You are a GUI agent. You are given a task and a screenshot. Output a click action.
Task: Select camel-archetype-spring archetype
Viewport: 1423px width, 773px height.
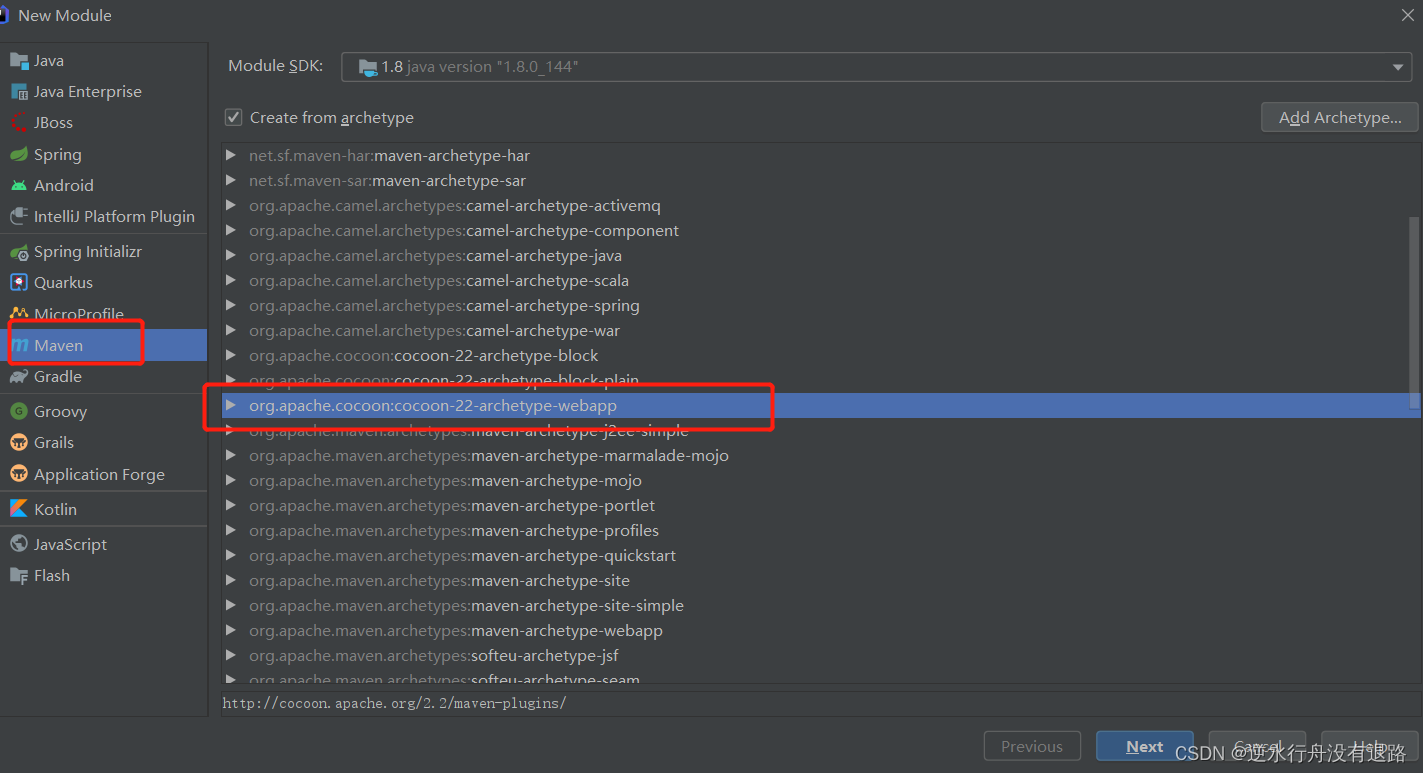820,305
